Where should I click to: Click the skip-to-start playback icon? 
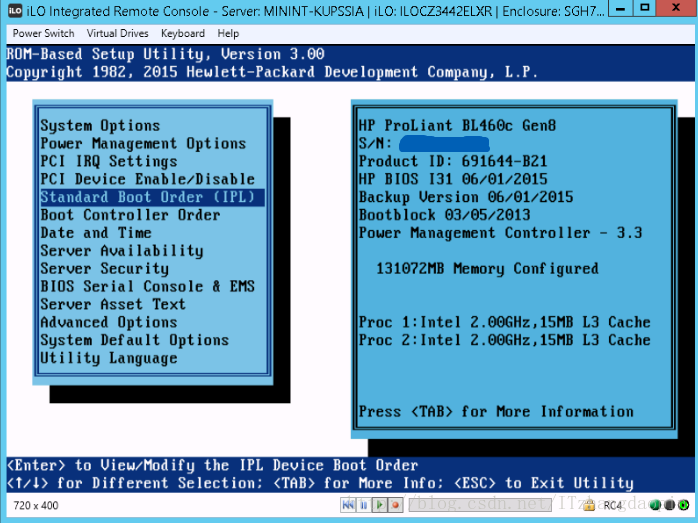348,505
